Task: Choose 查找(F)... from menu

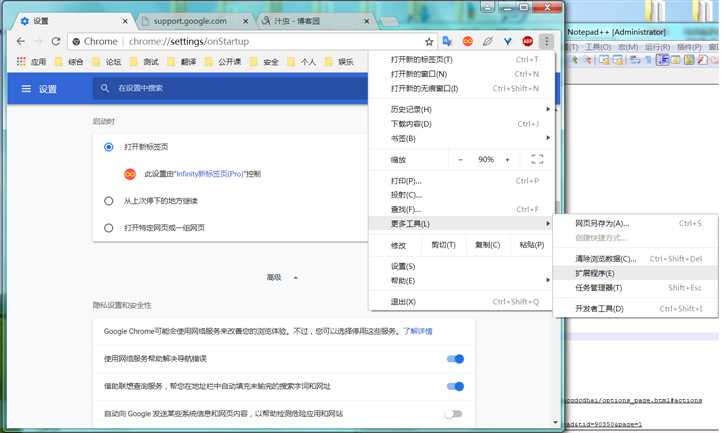Action: coord(462,209)
